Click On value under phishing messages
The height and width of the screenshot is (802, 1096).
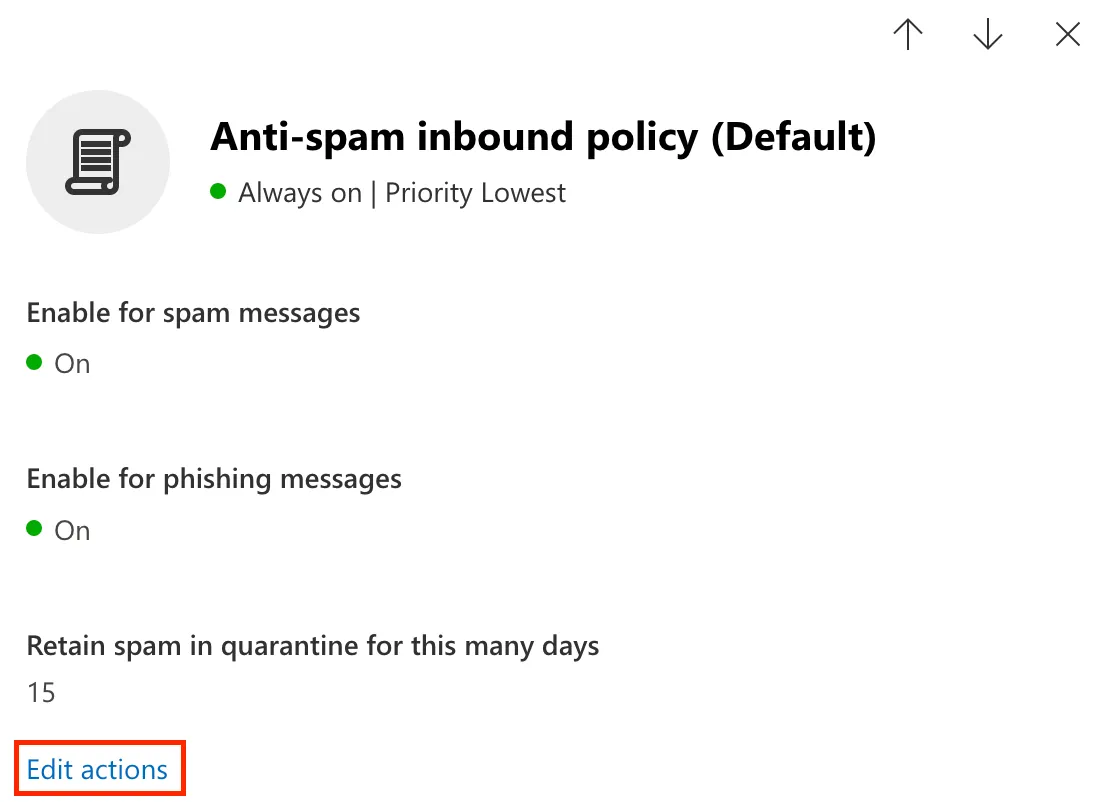[72, 530]
